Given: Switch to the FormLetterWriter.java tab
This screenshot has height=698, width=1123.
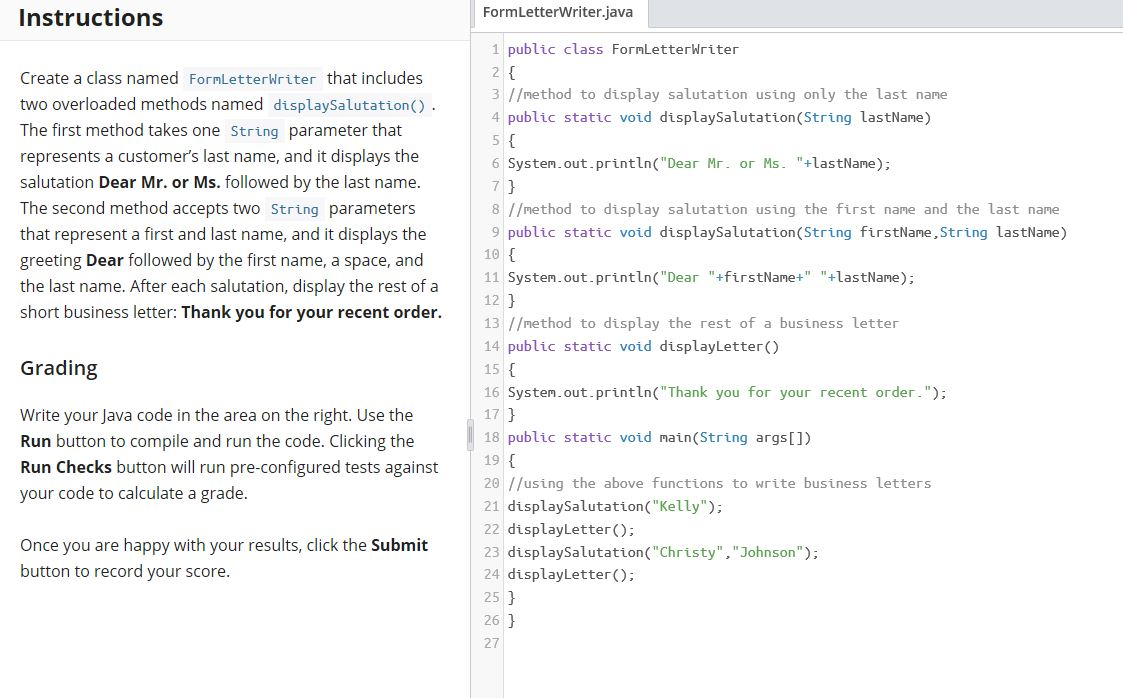Looking at the screenshot, I should 557,13.
